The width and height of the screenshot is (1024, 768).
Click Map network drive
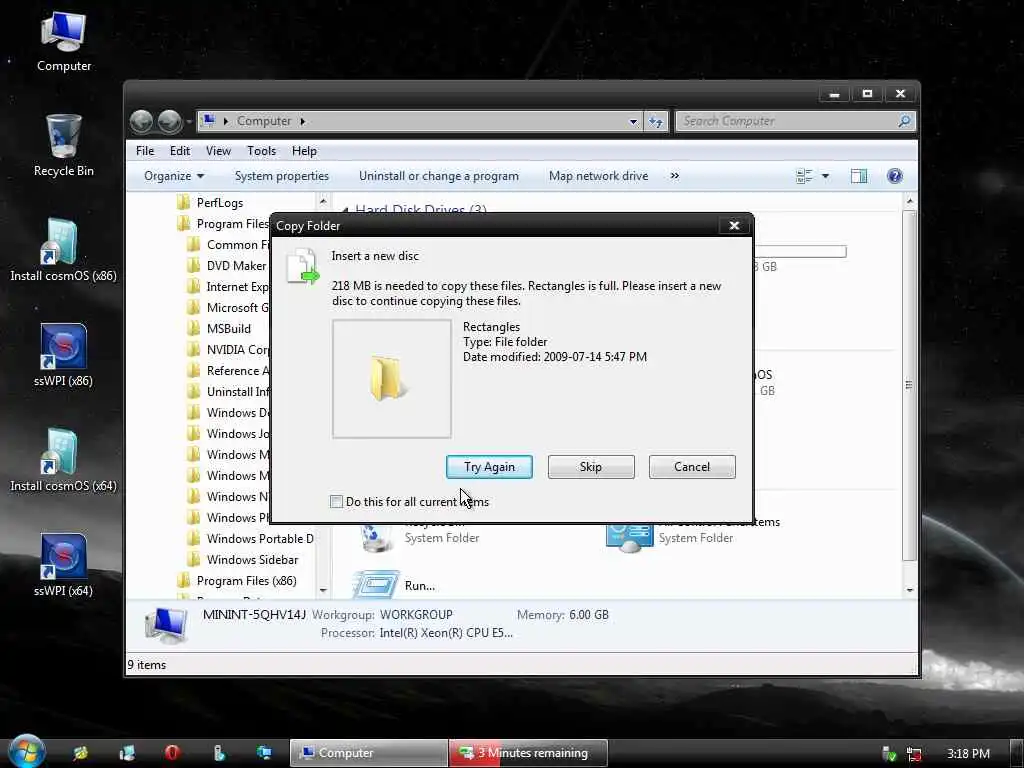598,176
